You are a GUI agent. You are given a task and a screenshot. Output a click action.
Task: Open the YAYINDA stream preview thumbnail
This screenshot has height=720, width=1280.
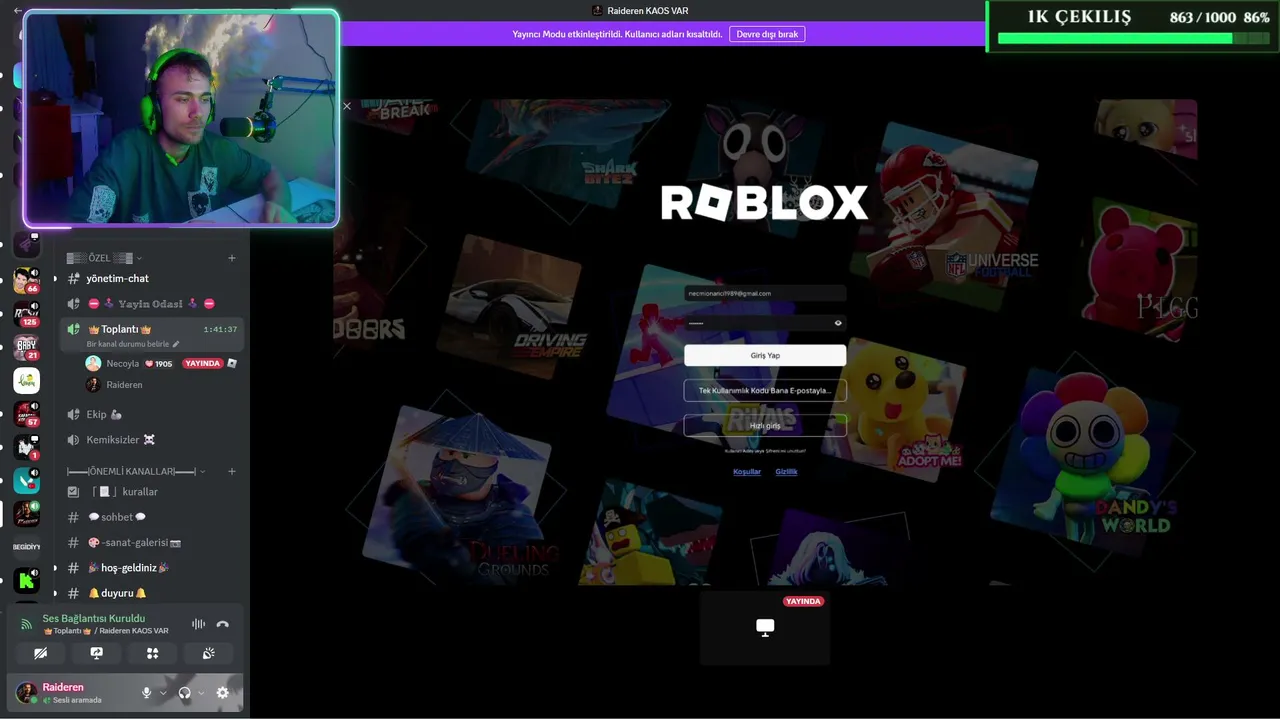coord(765,628)
